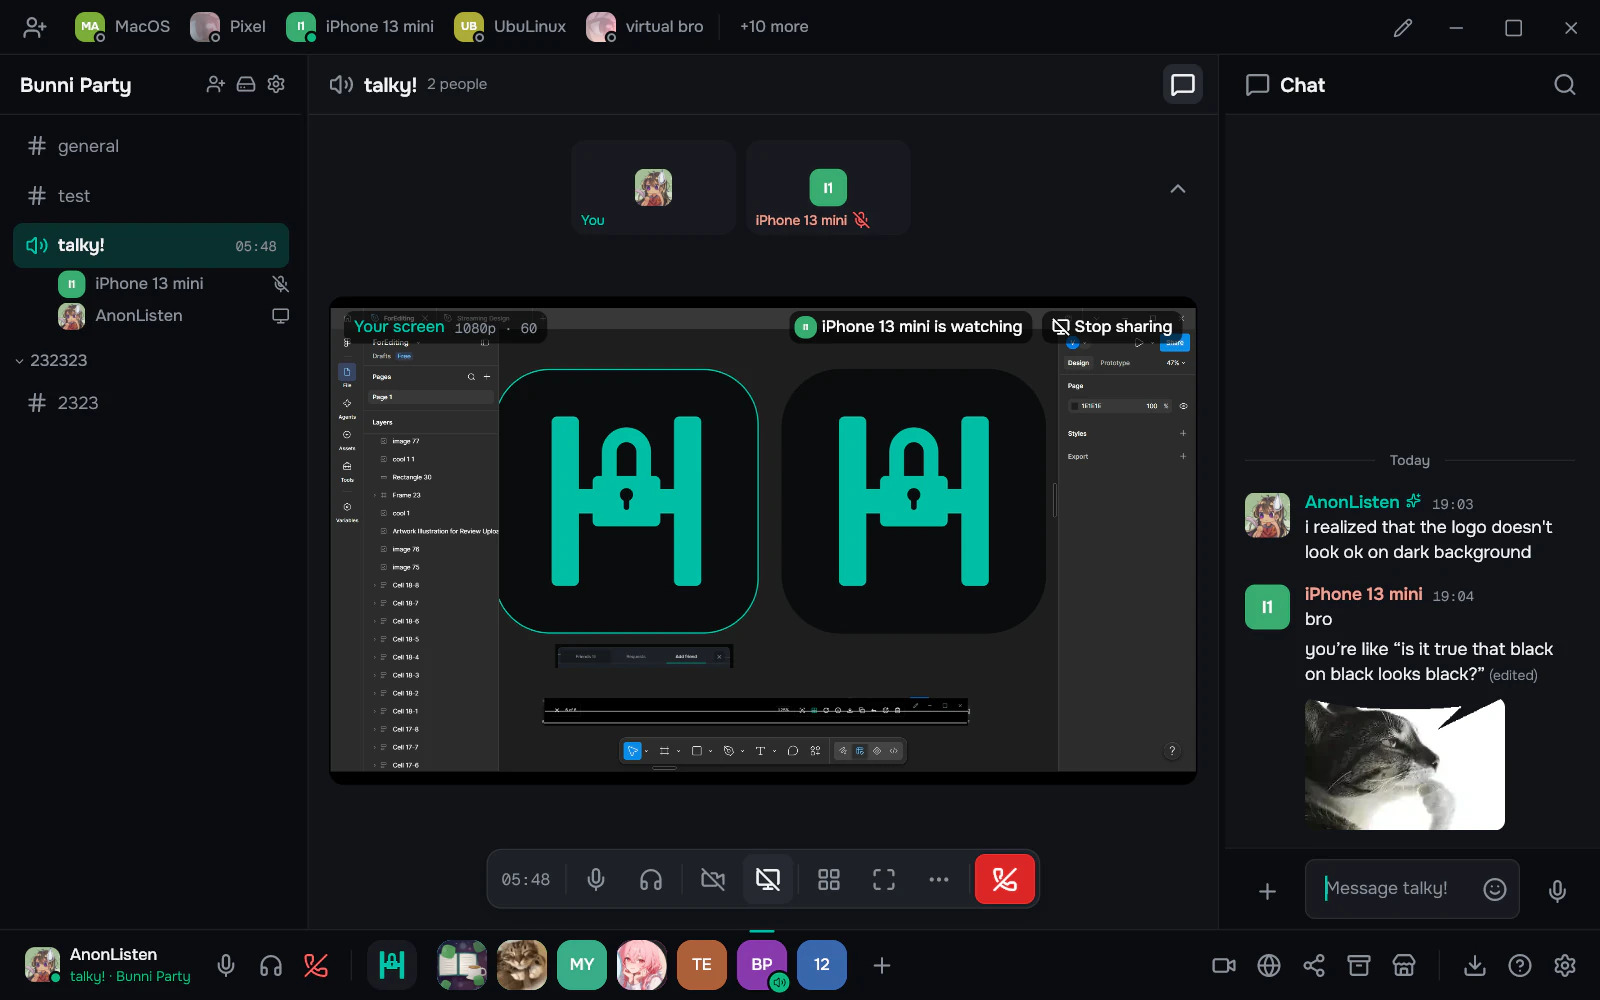Toggle the chat panel button in call header
The height and width of the screenshot is (1000, 1600).
pyautogui.click(x=1183, y=85)
